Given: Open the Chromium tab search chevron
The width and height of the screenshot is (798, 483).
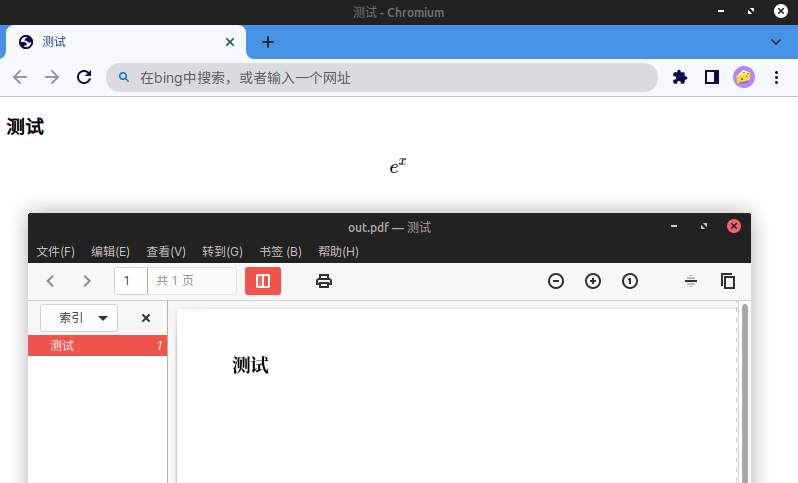Looking at the screenshot, I should pos(776,42).
